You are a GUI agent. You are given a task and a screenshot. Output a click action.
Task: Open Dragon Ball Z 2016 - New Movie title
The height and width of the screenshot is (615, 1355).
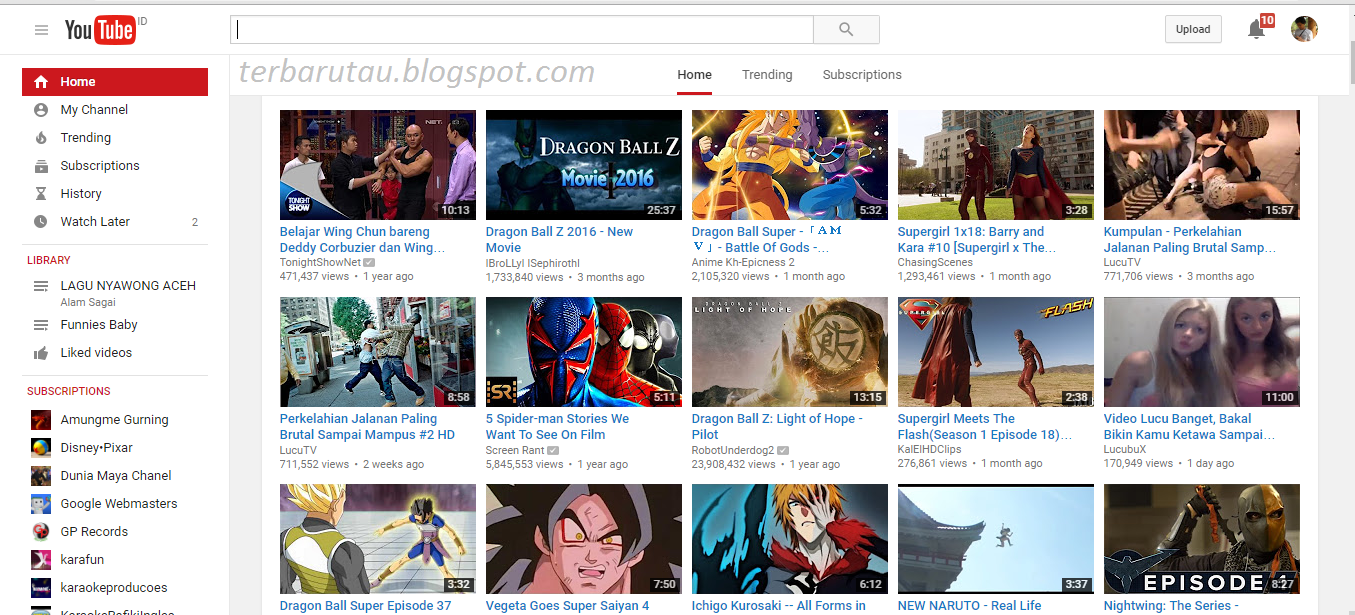[560, 240]
